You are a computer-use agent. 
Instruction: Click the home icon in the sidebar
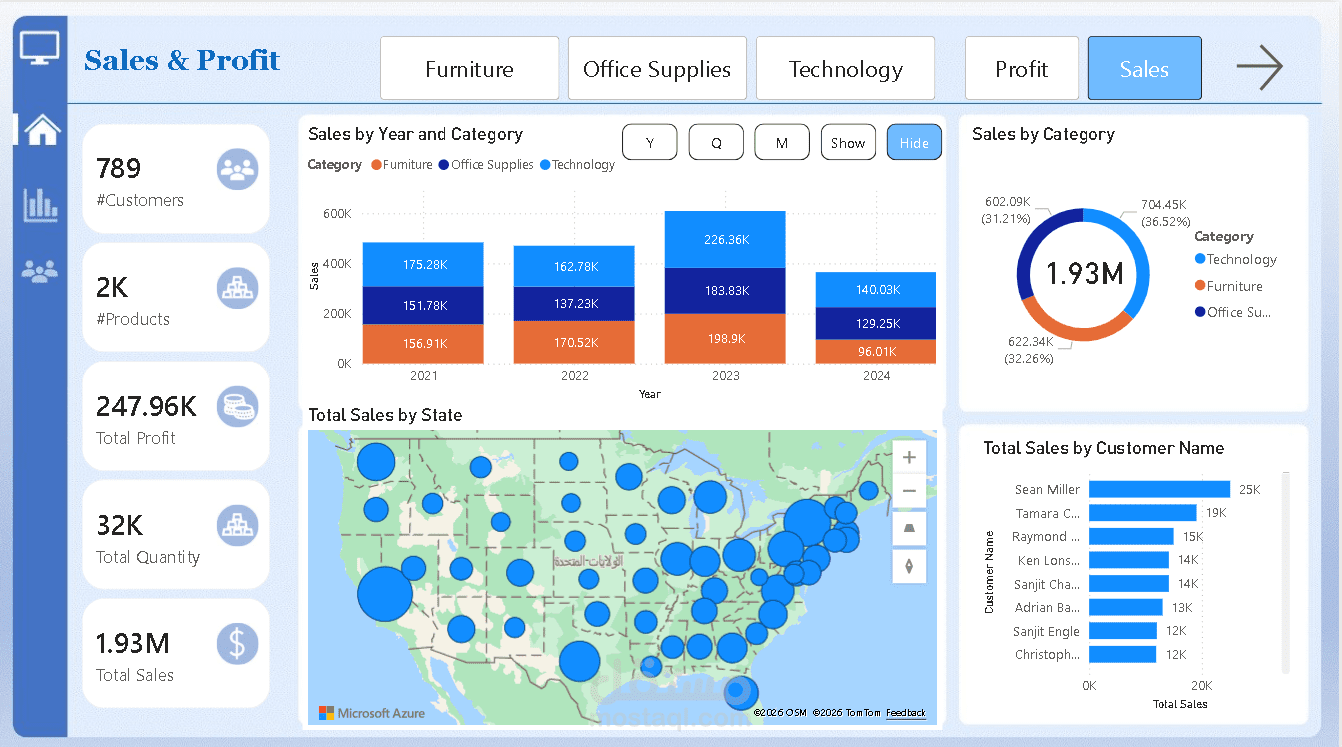tap(42, 128)
